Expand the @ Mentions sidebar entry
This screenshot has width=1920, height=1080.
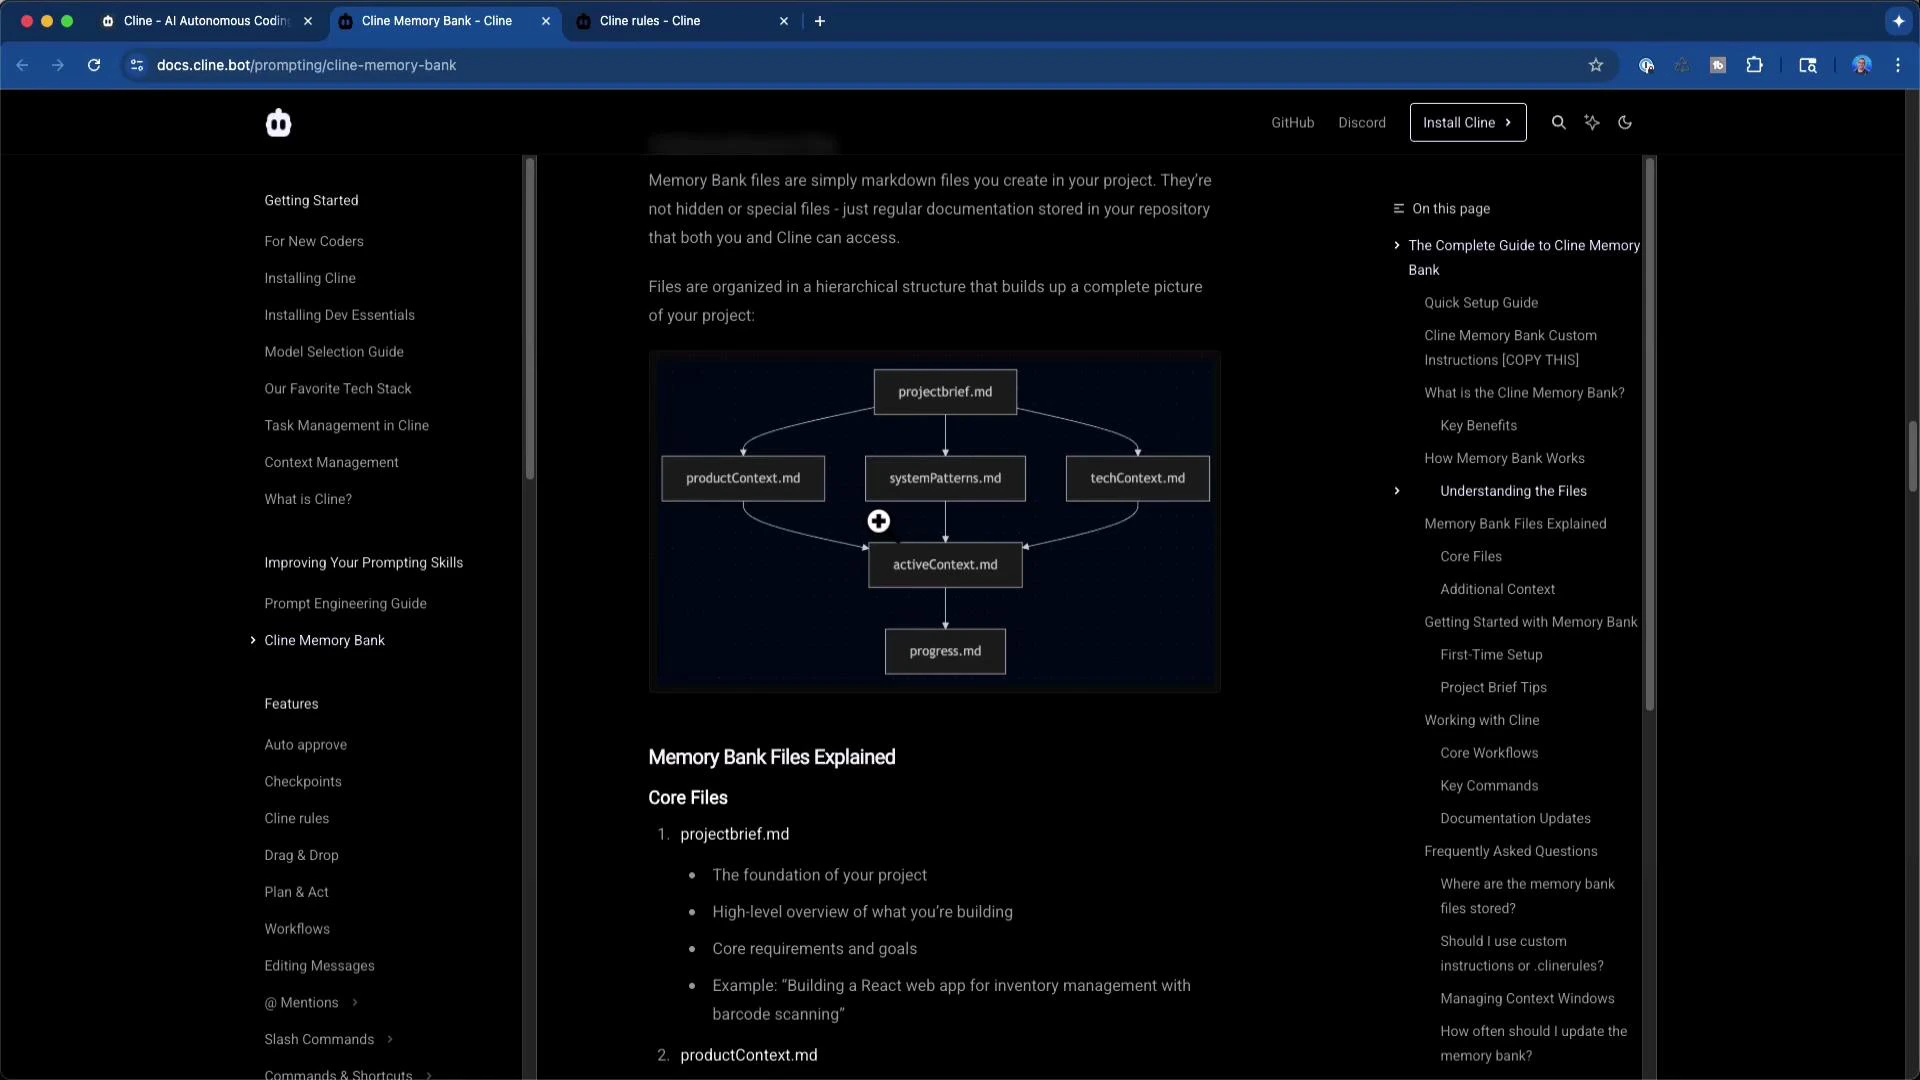(353, 1002)
